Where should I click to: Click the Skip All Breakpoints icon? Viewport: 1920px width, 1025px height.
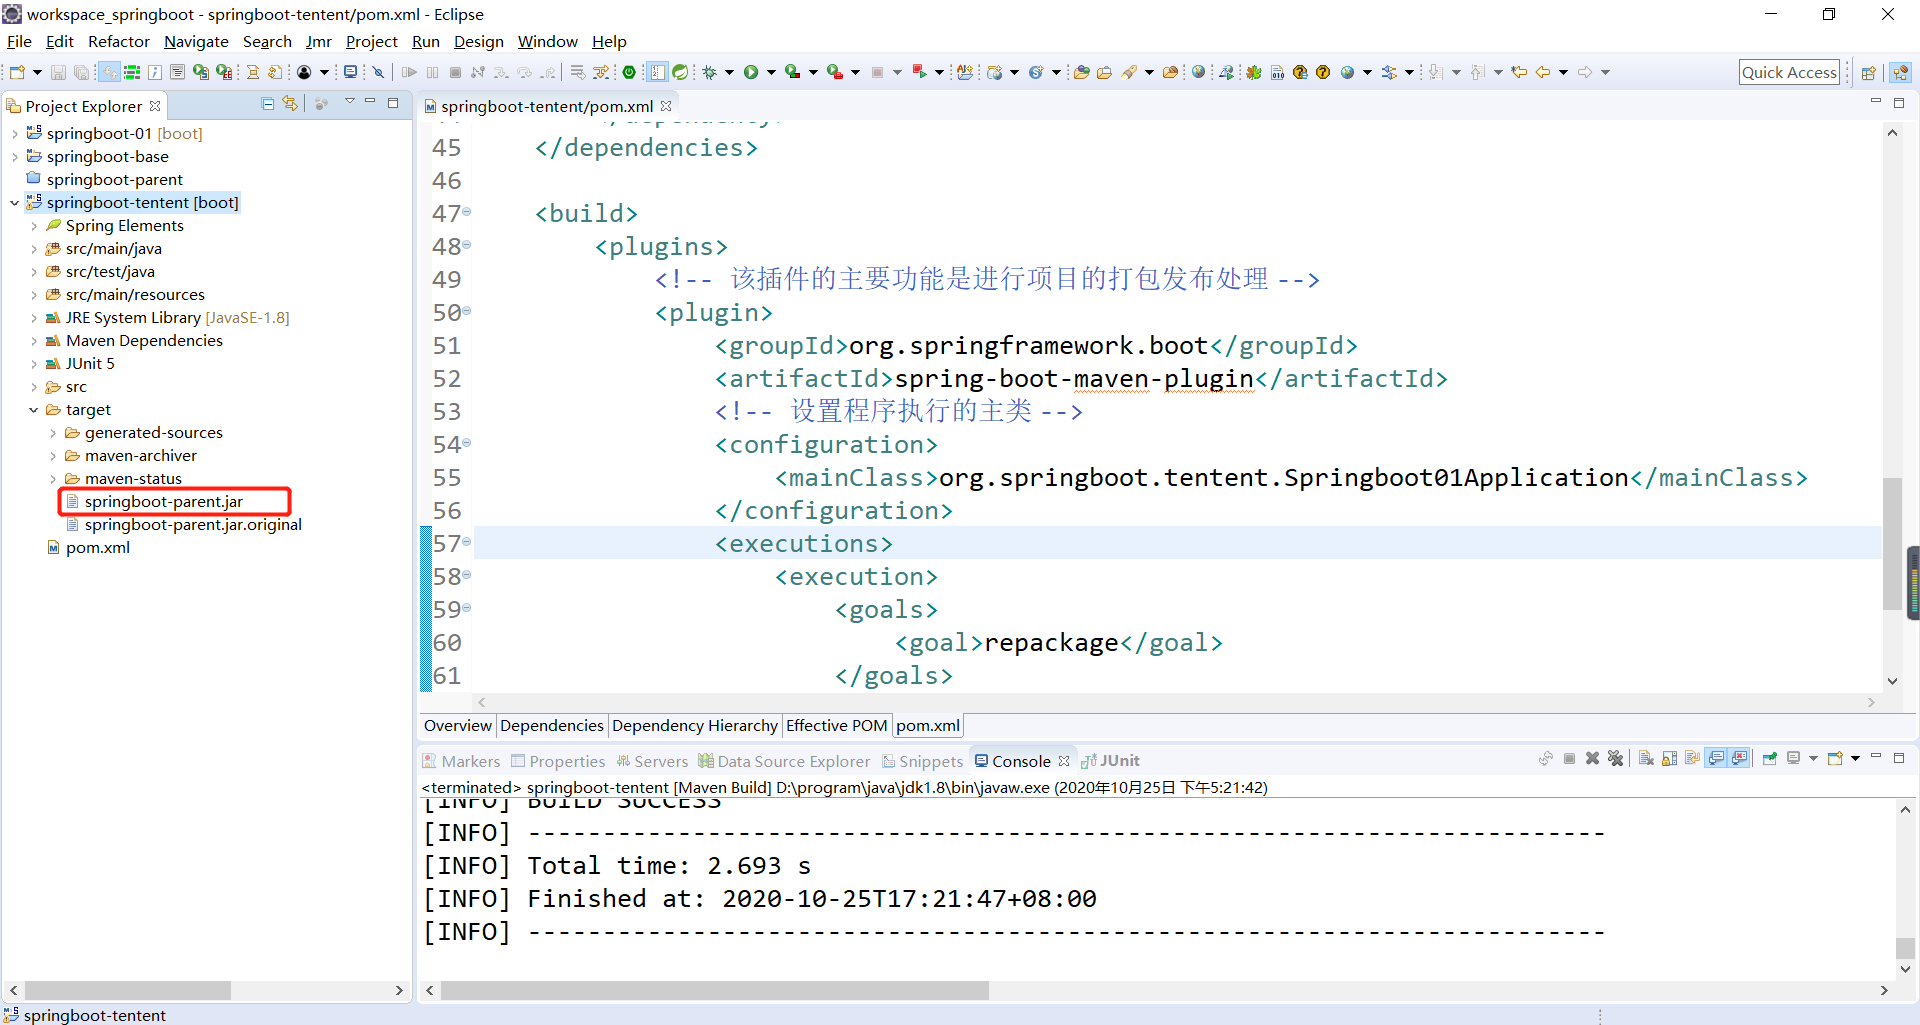tap(378, 72)
